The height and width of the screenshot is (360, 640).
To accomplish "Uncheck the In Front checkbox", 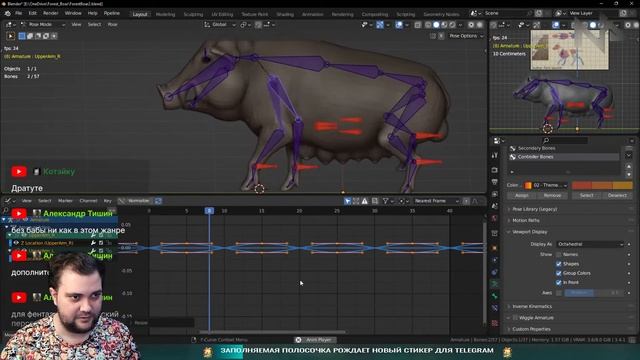I will coord(559,282).
